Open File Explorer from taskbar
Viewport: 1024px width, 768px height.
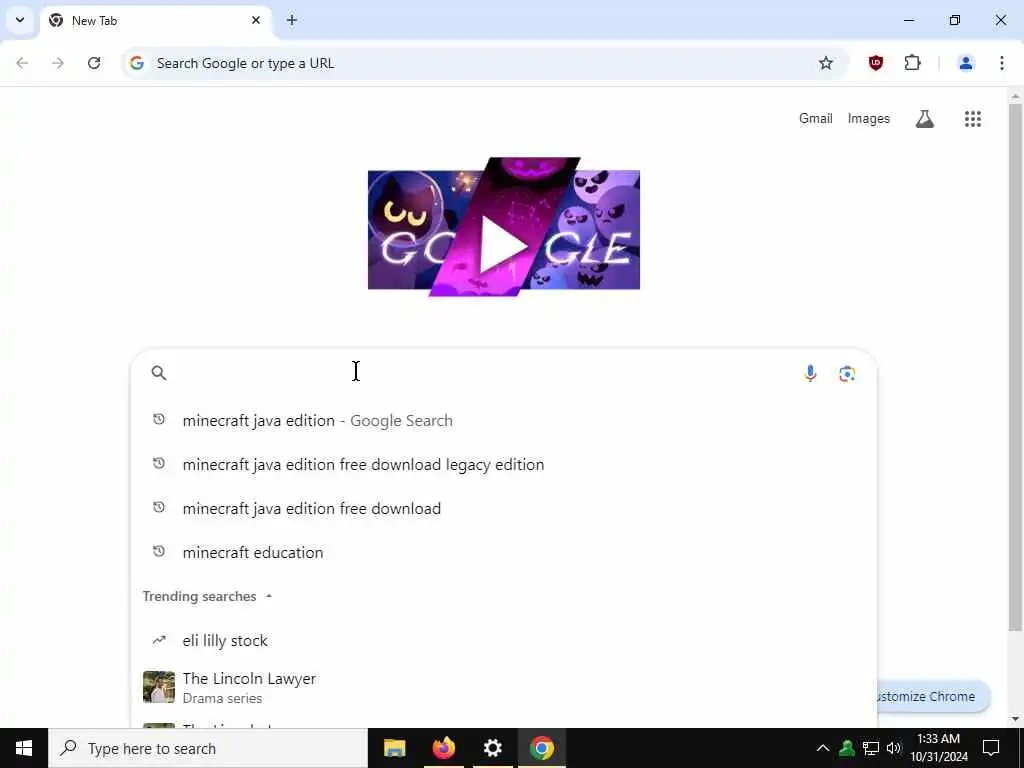point(394,748)
